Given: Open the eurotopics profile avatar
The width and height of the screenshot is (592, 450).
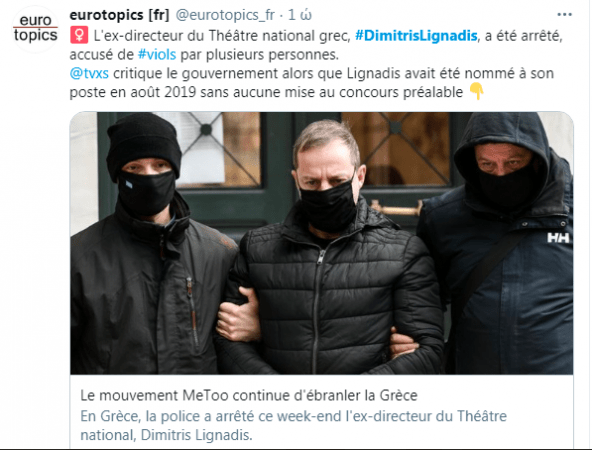Looking at the screenshot, I should (x=35, y=29).
